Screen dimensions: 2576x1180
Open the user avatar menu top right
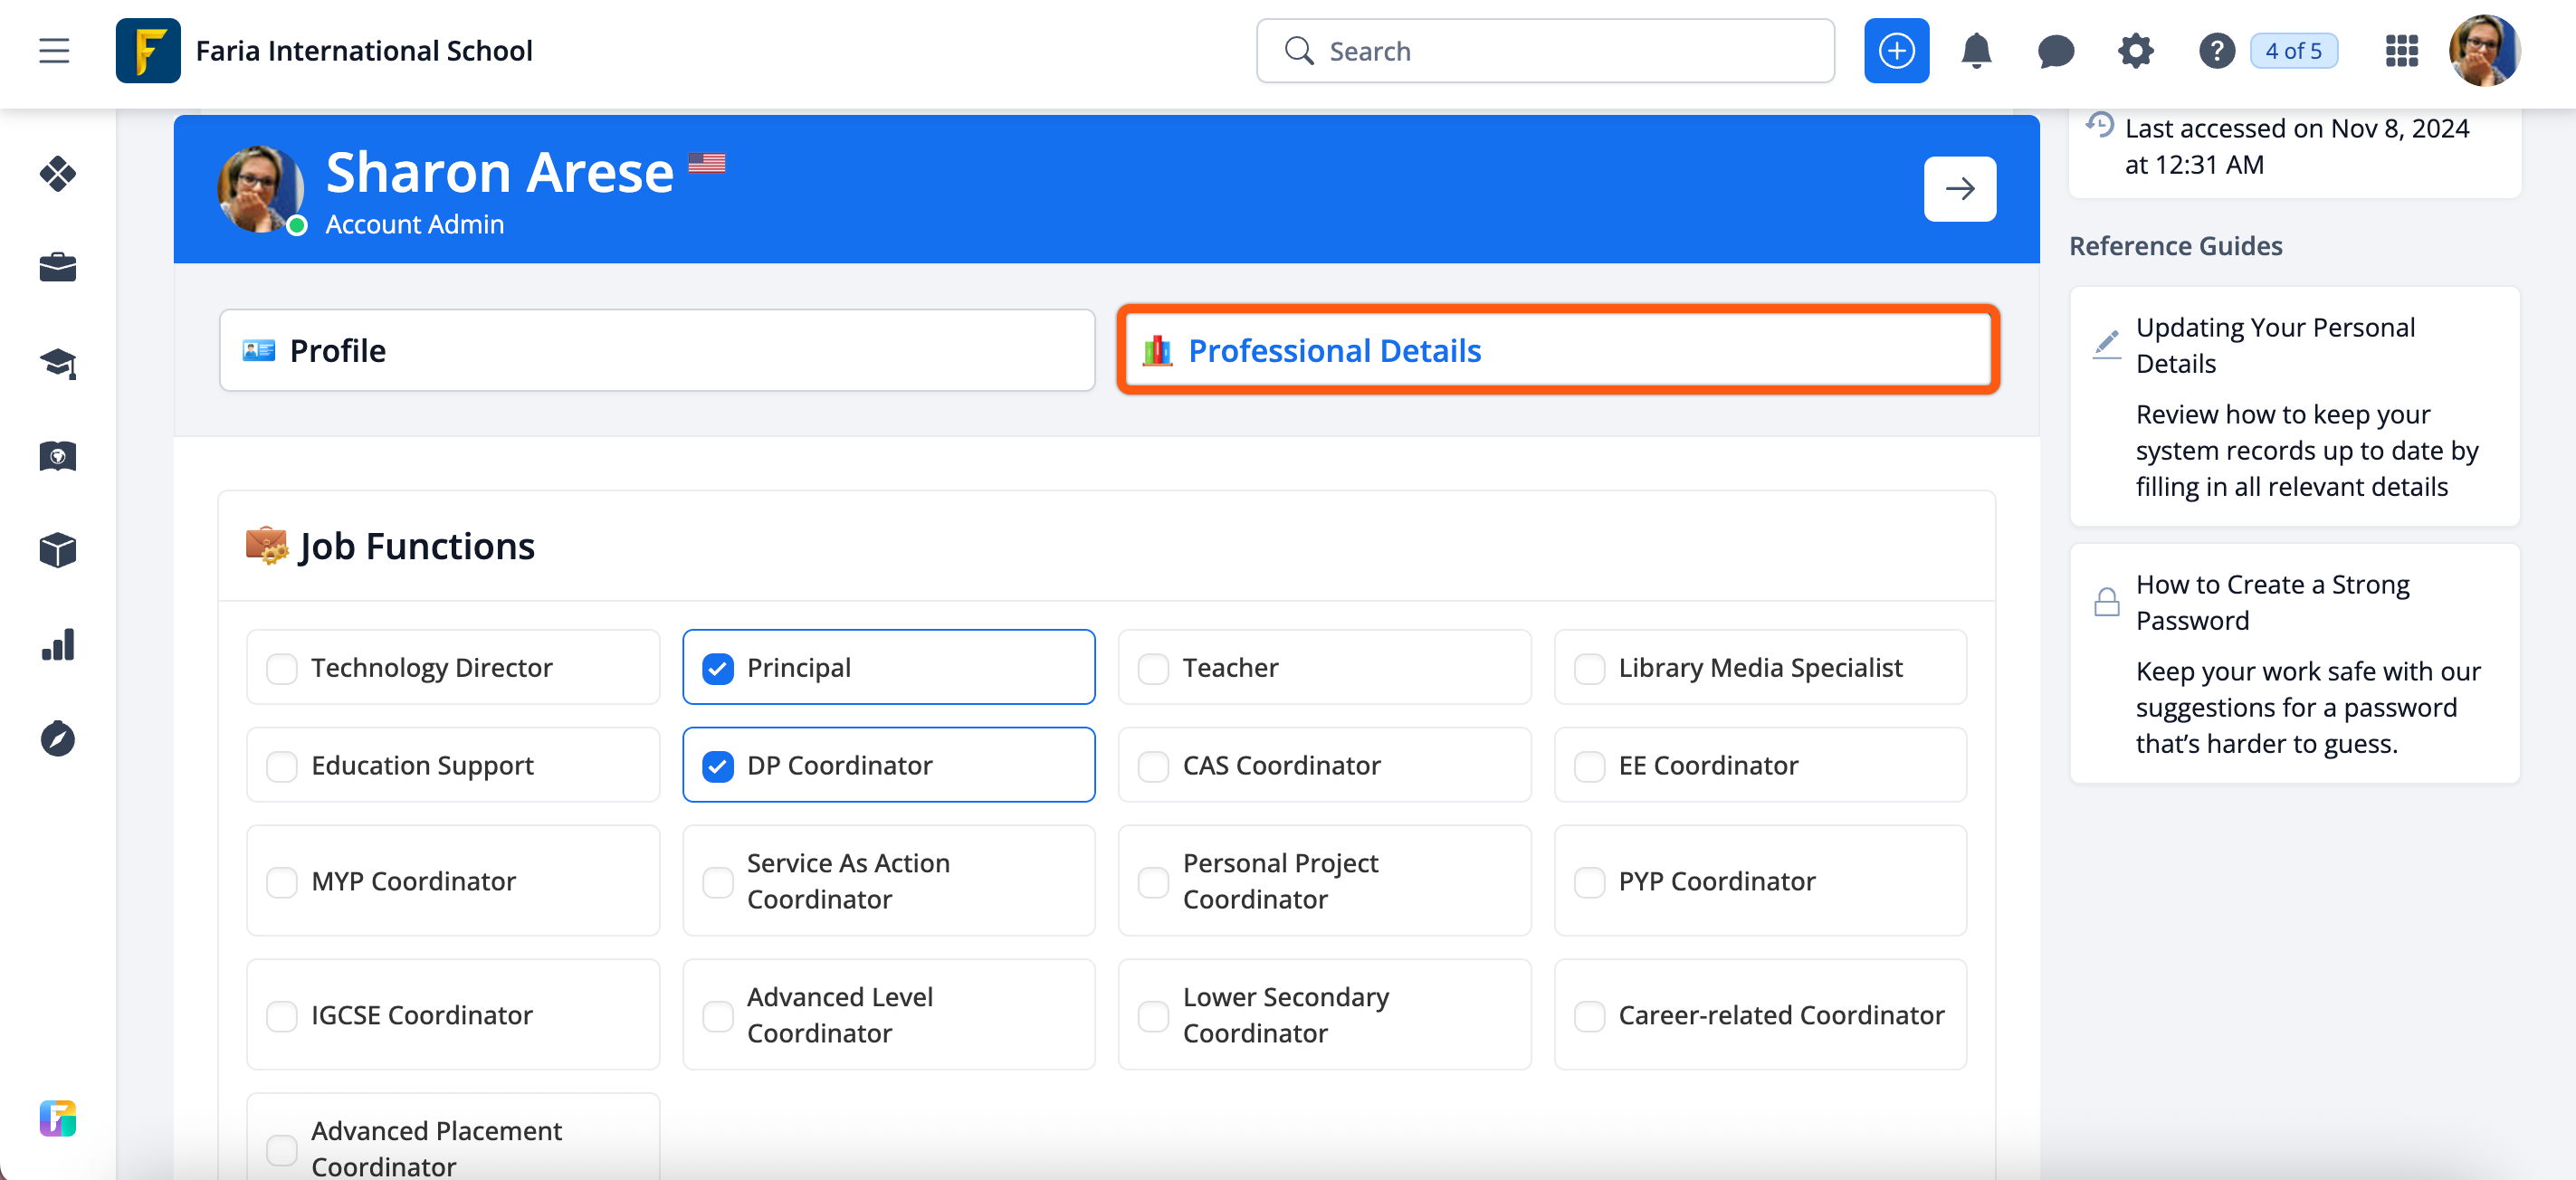(x=2483, y=51)
